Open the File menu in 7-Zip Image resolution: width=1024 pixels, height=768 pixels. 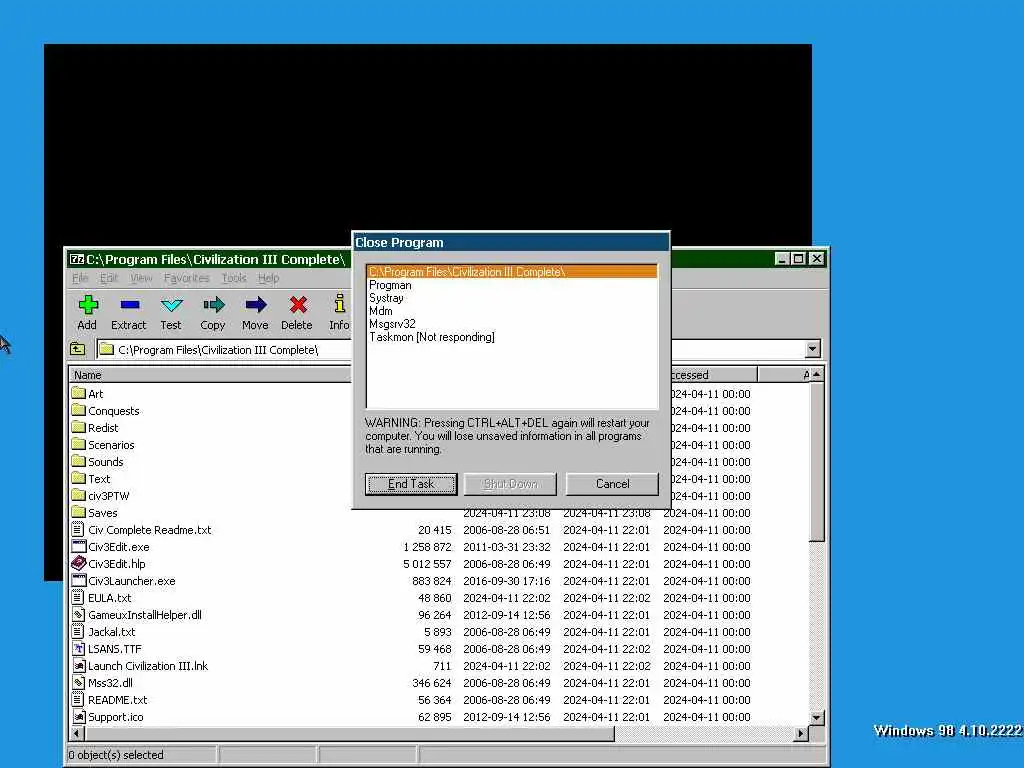(80, 278)
